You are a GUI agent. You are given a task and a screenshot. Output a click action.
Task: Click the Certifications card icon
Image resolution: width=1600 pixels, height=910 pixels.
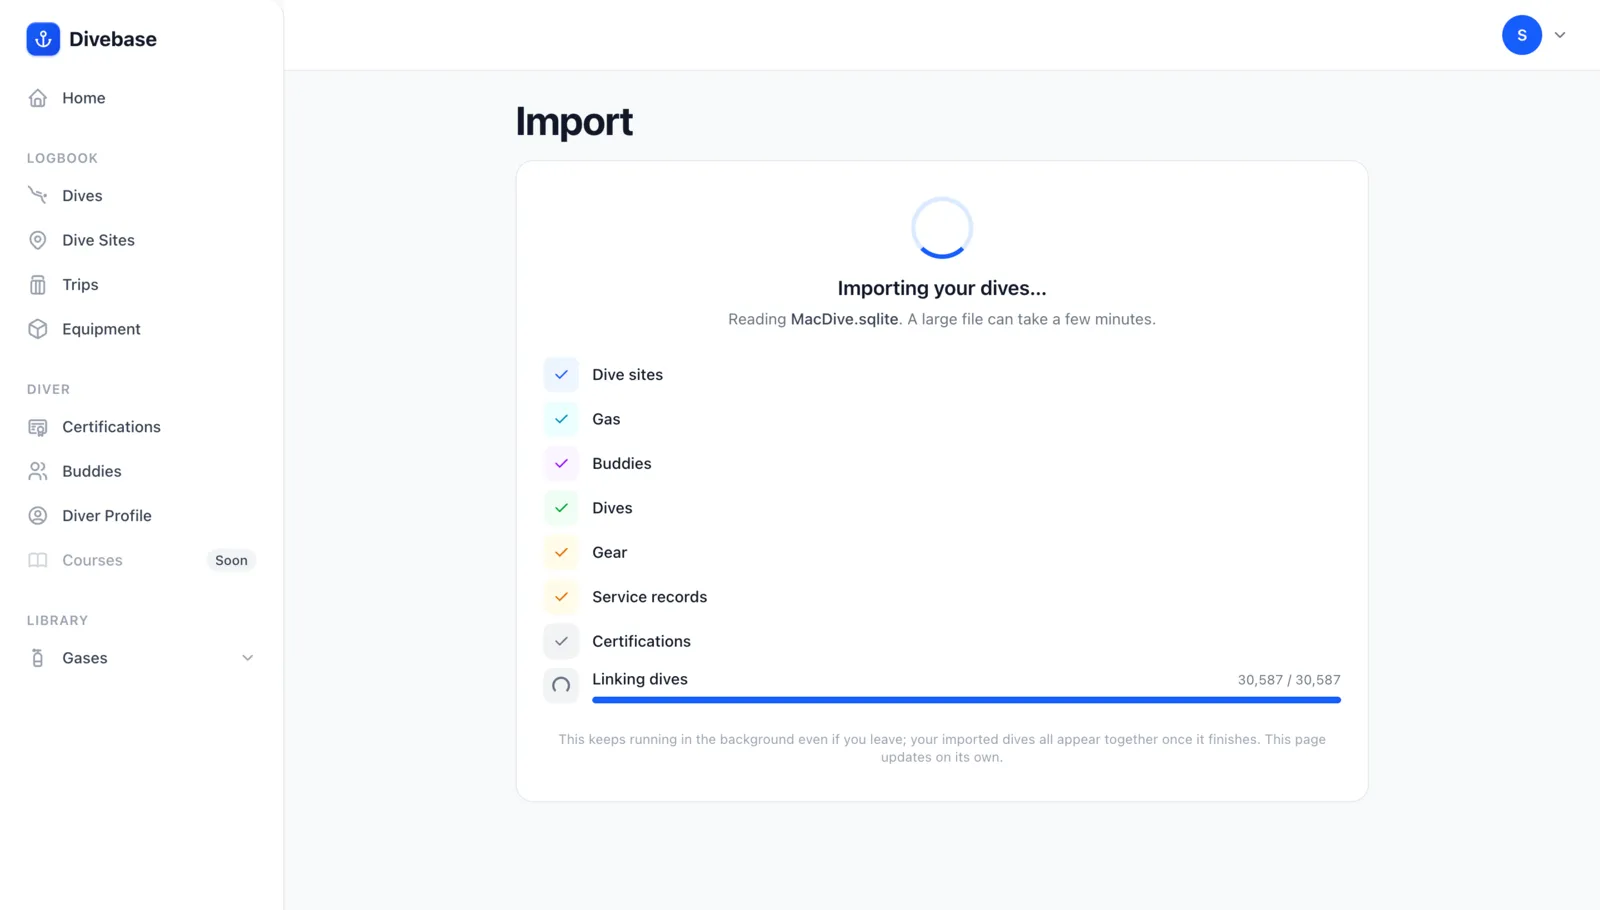tap(38, 427)
